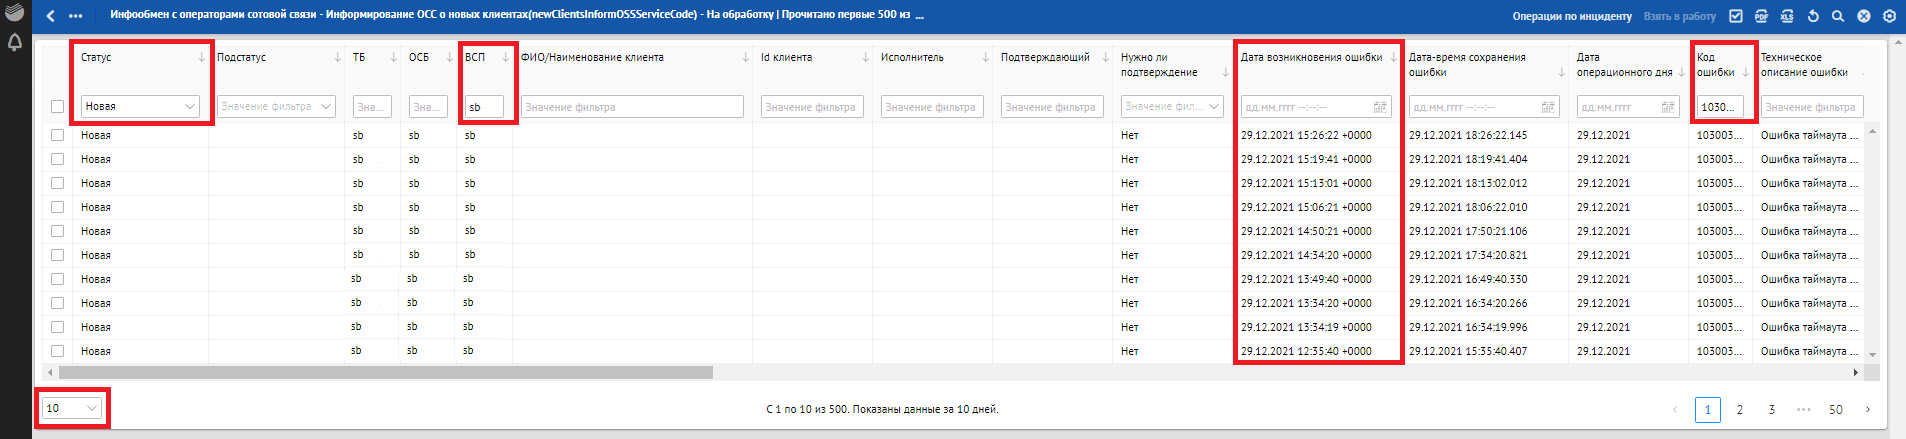This screenshot has width=1906, height=439.
Task: Tick the select-all checkbox in the header
Action: 57,107
